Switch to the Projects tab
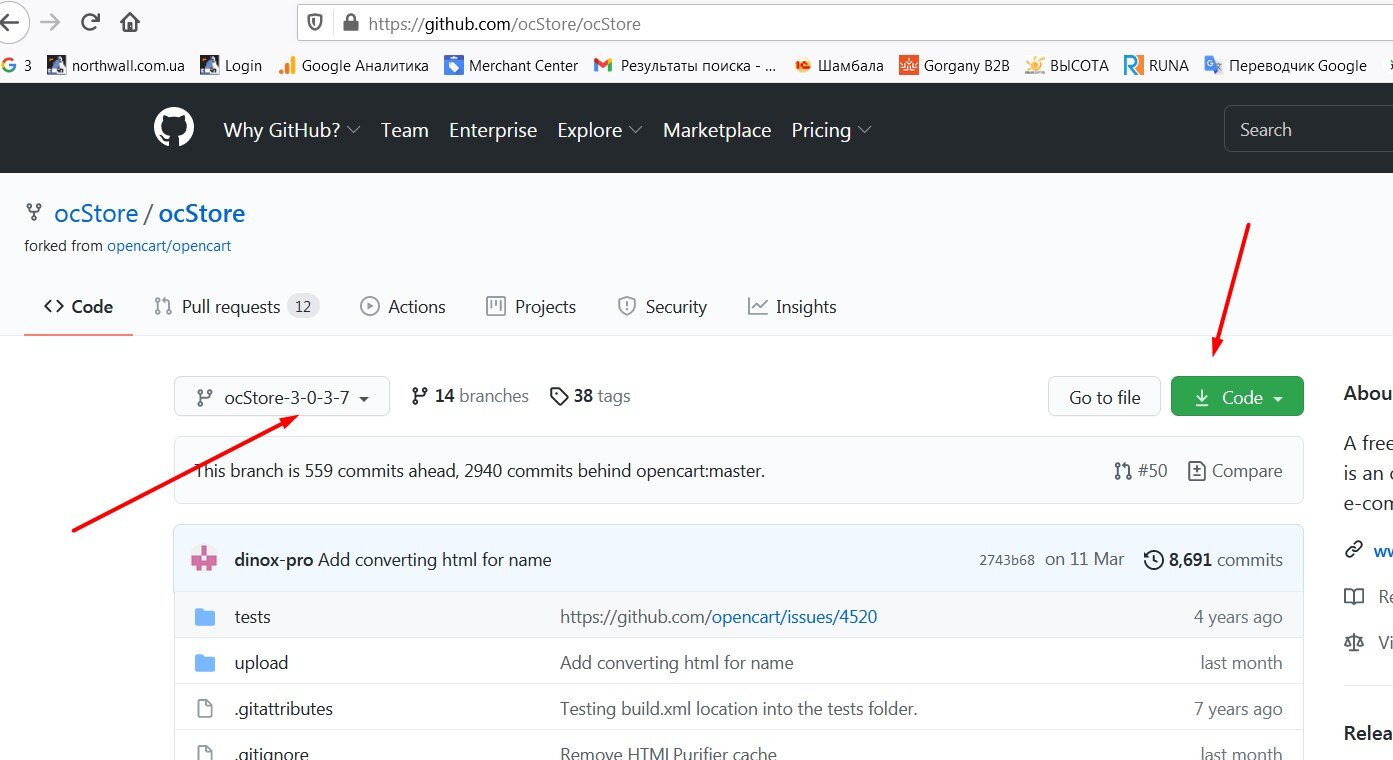 point(531,307)
